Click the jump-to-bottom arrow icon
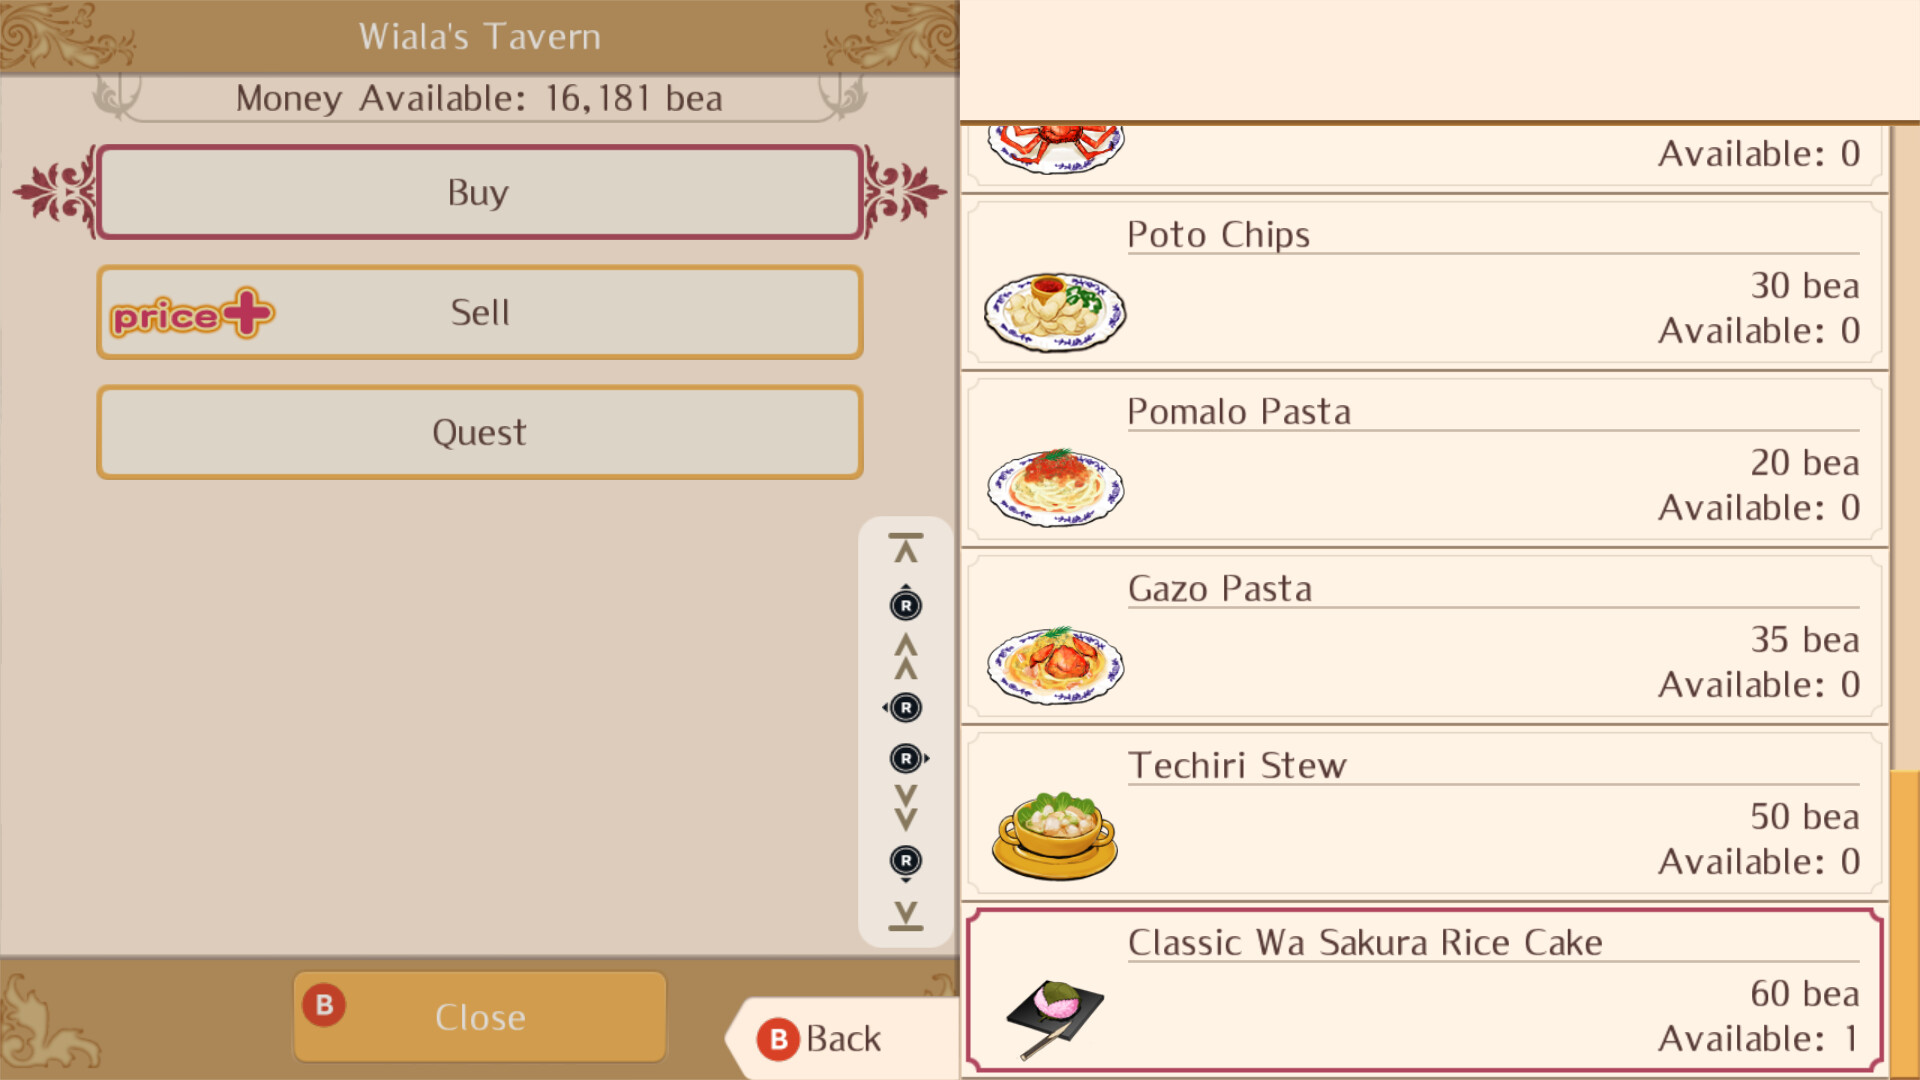The image size is (1920, 1080). coord(906,914)
